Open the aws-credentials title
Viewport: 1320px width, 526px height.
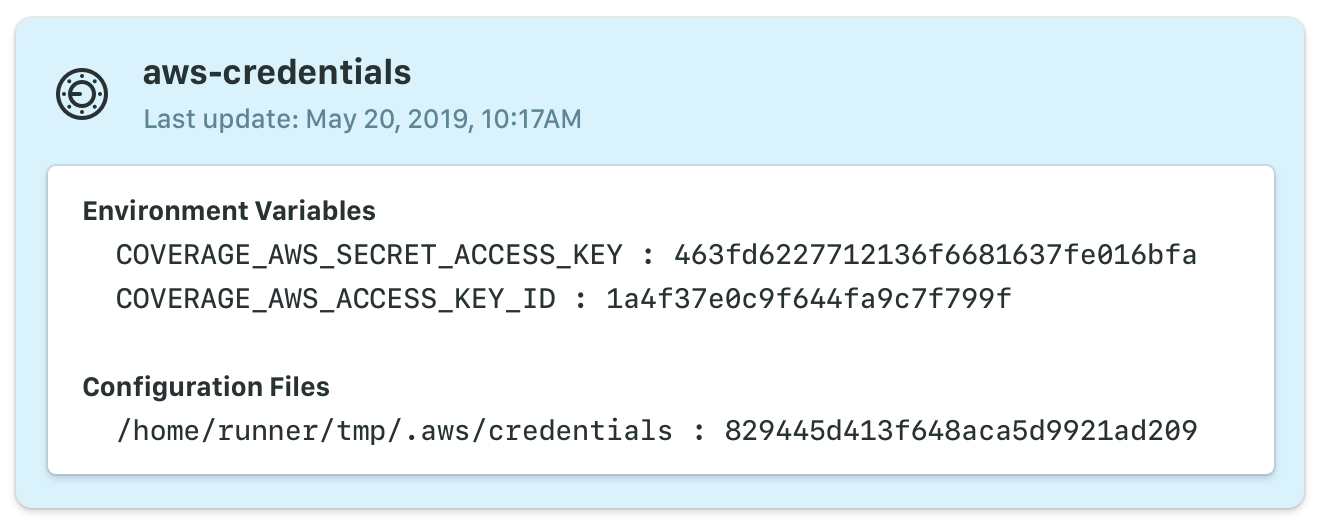click(x=277, y=72)
